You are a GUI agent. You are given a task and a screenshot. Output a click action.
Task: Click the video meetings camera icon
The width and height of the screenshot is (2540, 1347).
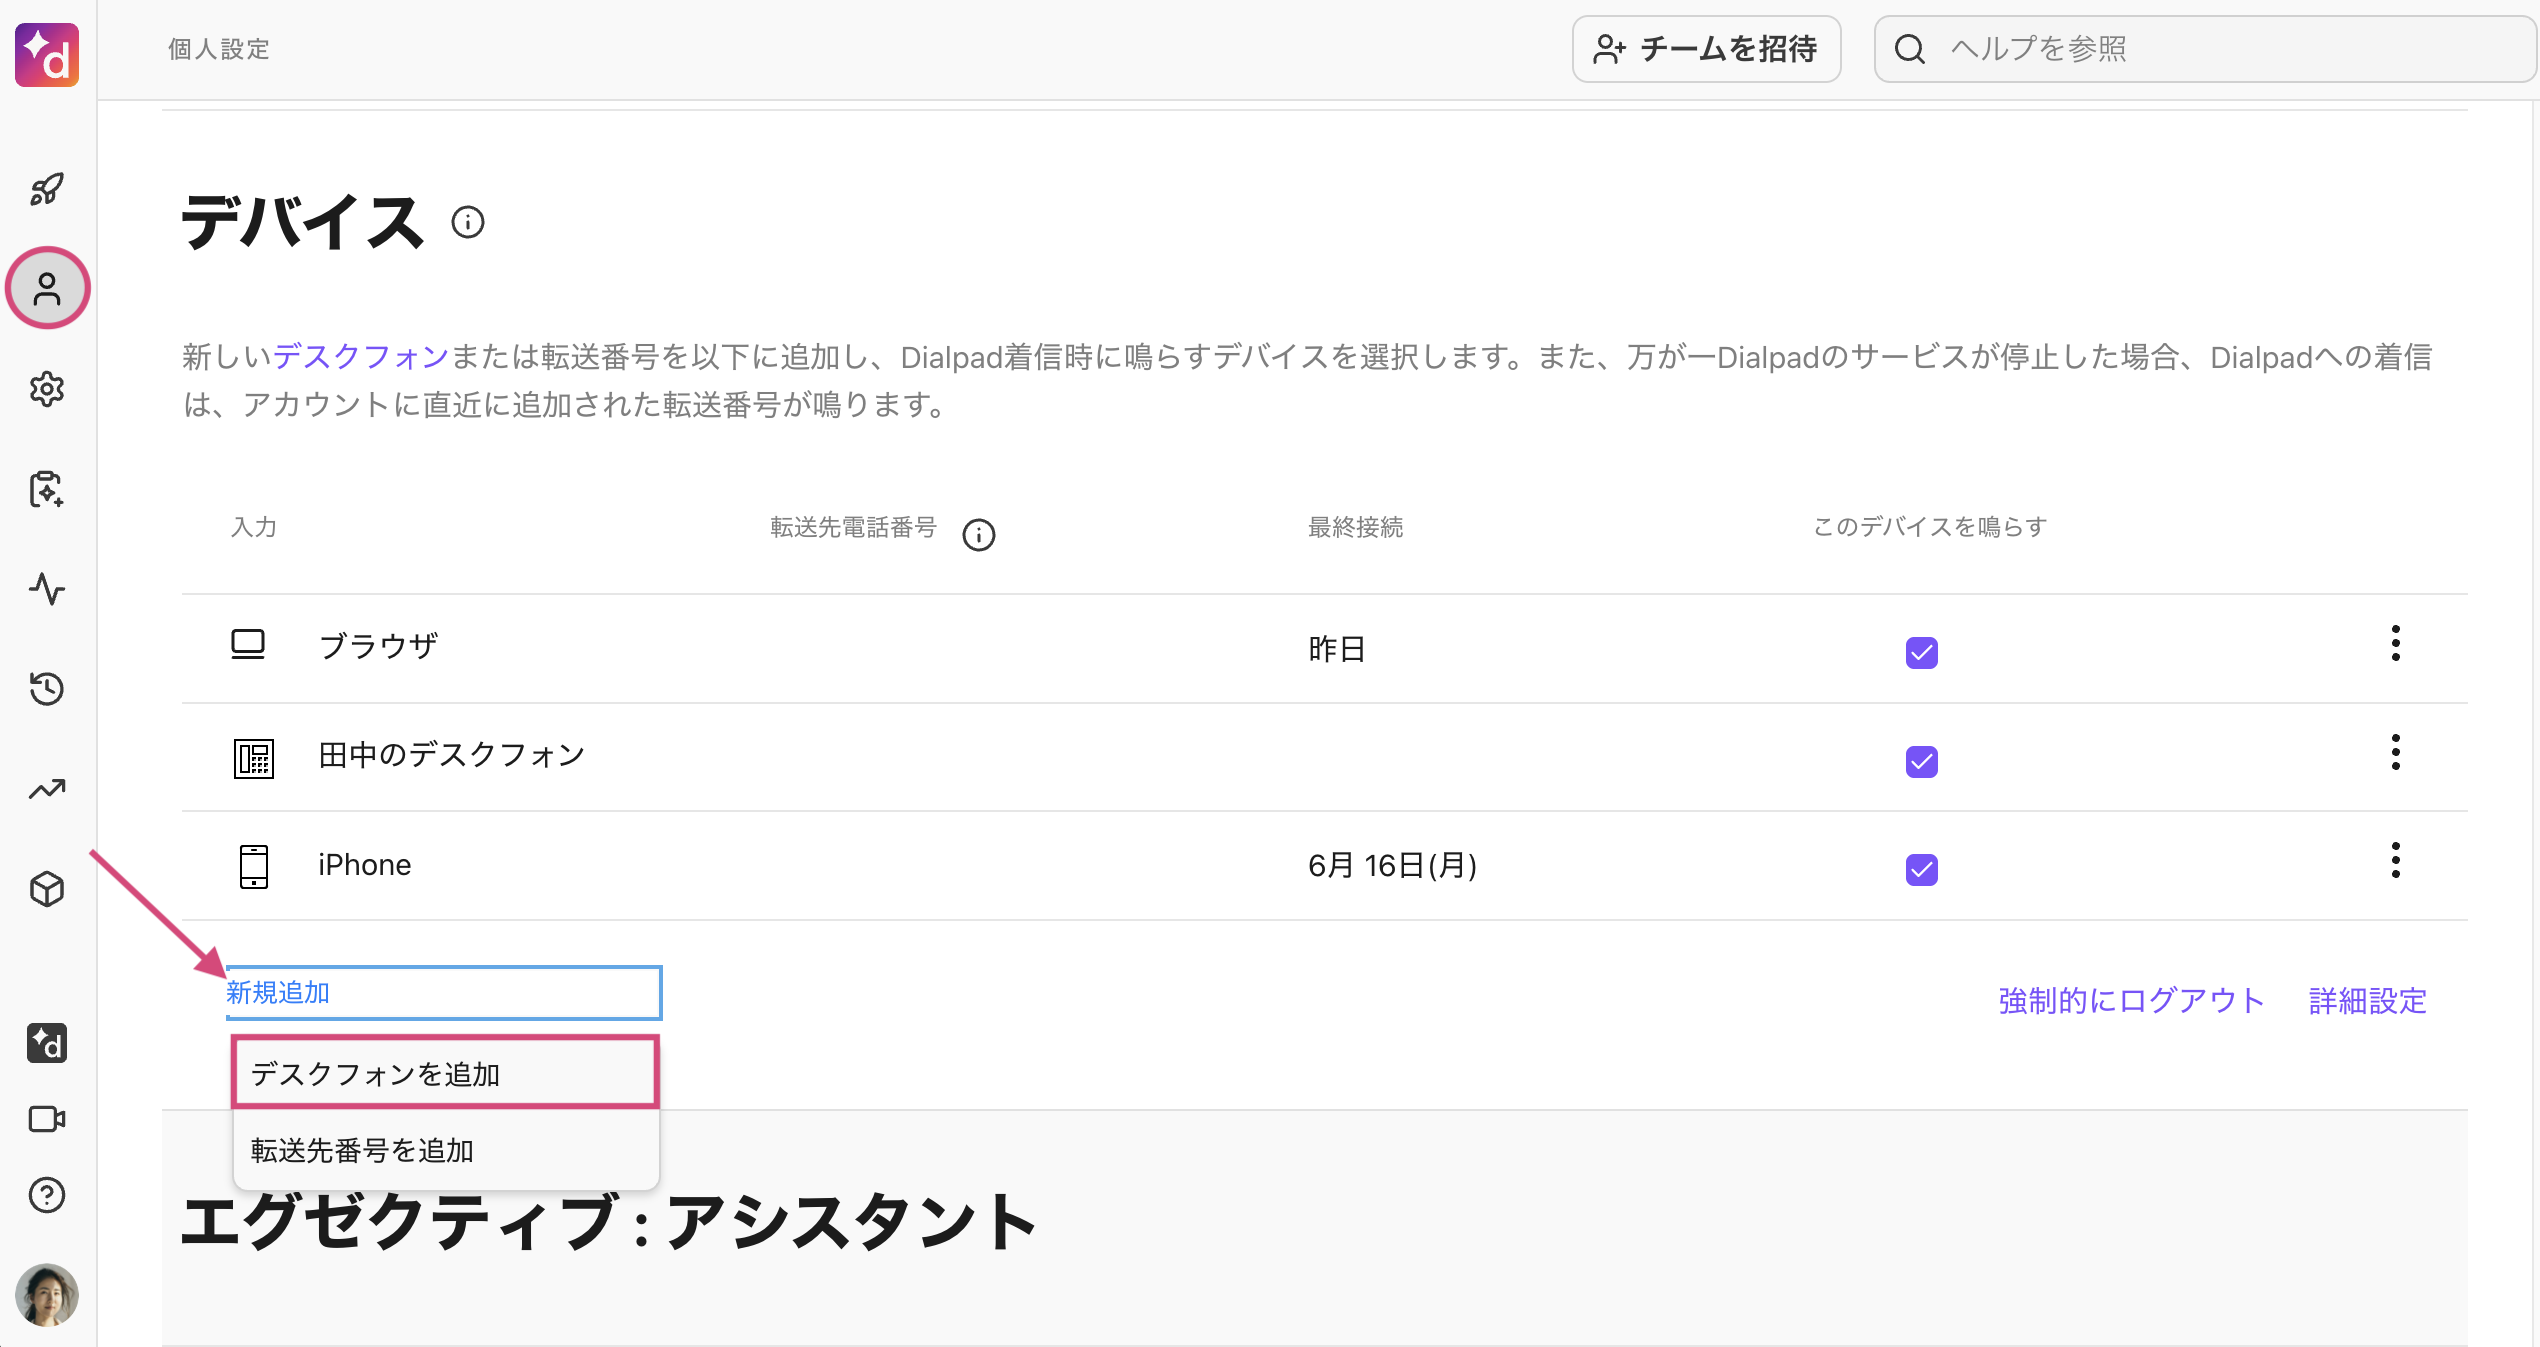click(47, 1119)
